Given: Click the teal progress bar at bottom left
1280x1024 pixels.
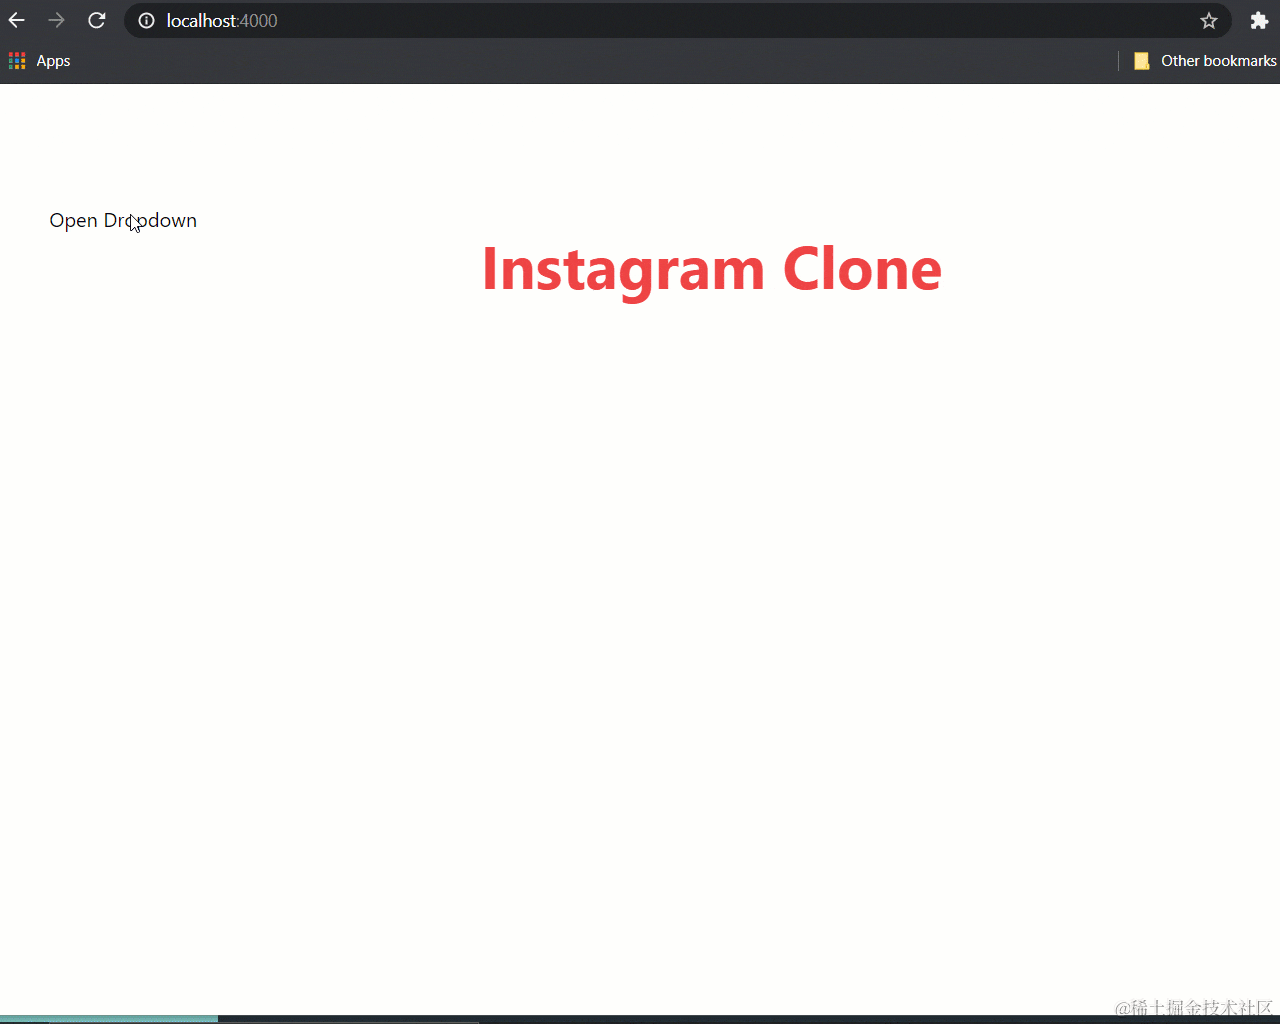Looking at the screenshot, I should tap(110, 1018).
